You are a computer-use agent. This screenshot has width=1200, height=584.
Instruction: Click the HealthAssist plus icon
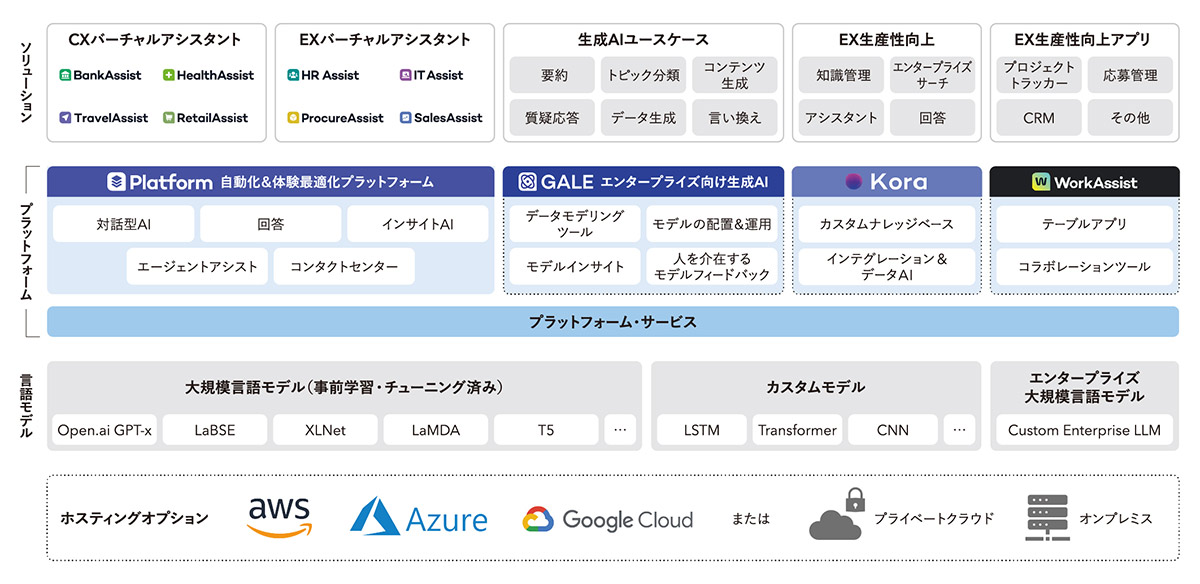(169, 75)
